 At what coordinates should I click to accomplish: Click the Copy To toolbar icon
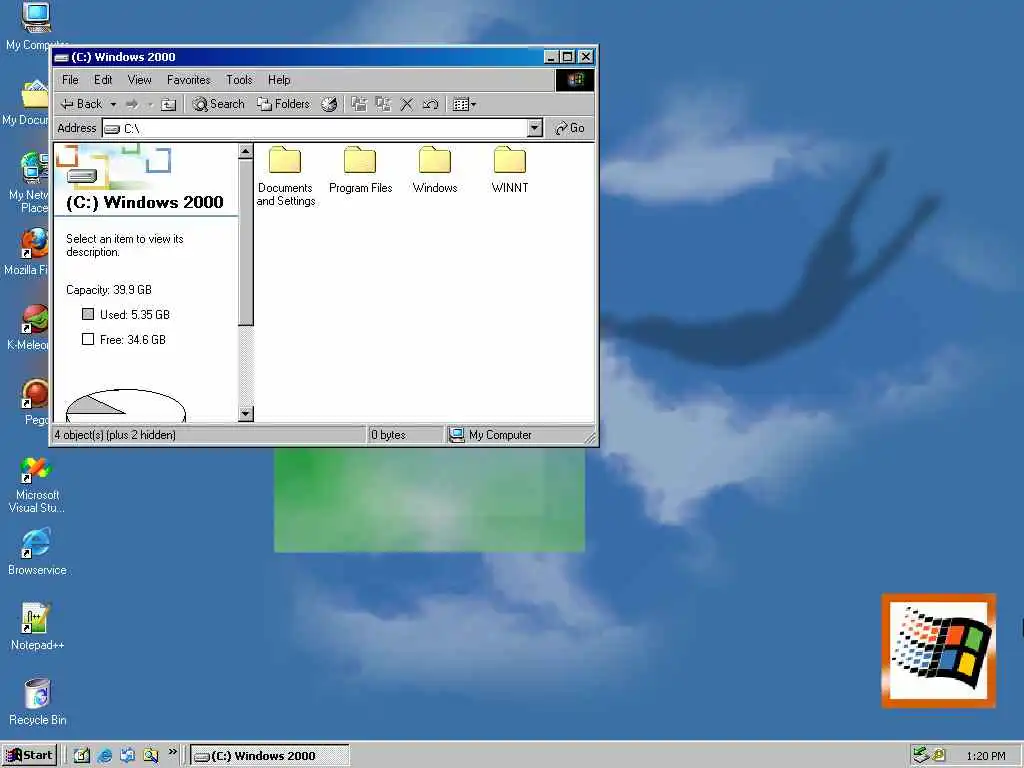point(383,104)
